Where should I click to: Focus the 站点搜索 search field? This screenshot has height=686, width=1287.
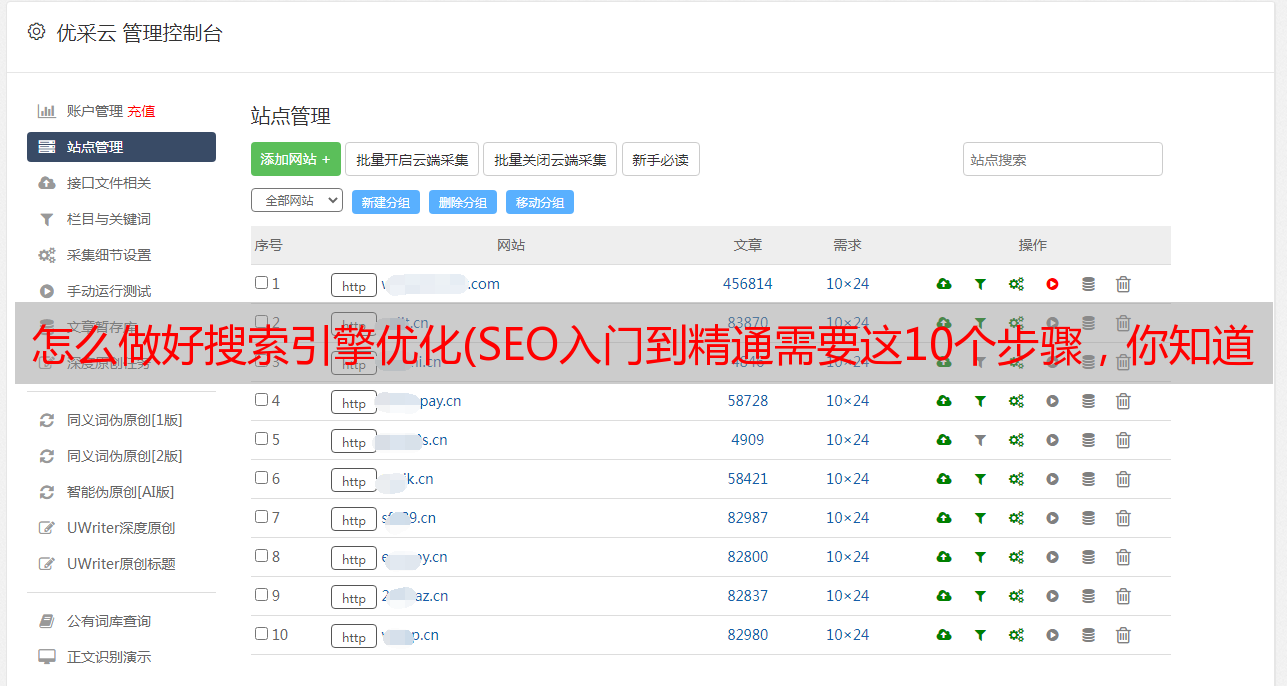pyautogui.click(x=1063, y=159)
